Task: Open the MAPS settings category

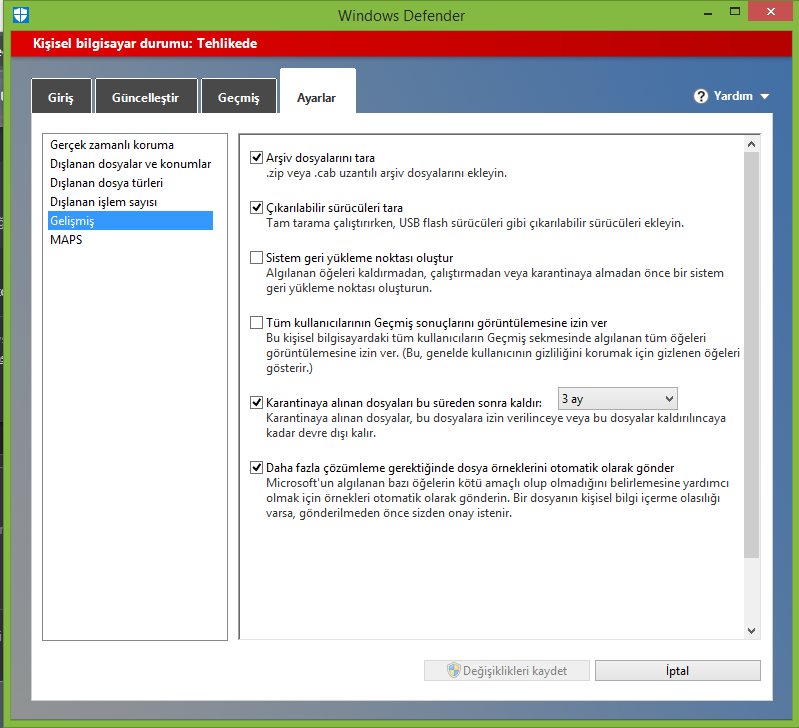Action: pos(66,239)
